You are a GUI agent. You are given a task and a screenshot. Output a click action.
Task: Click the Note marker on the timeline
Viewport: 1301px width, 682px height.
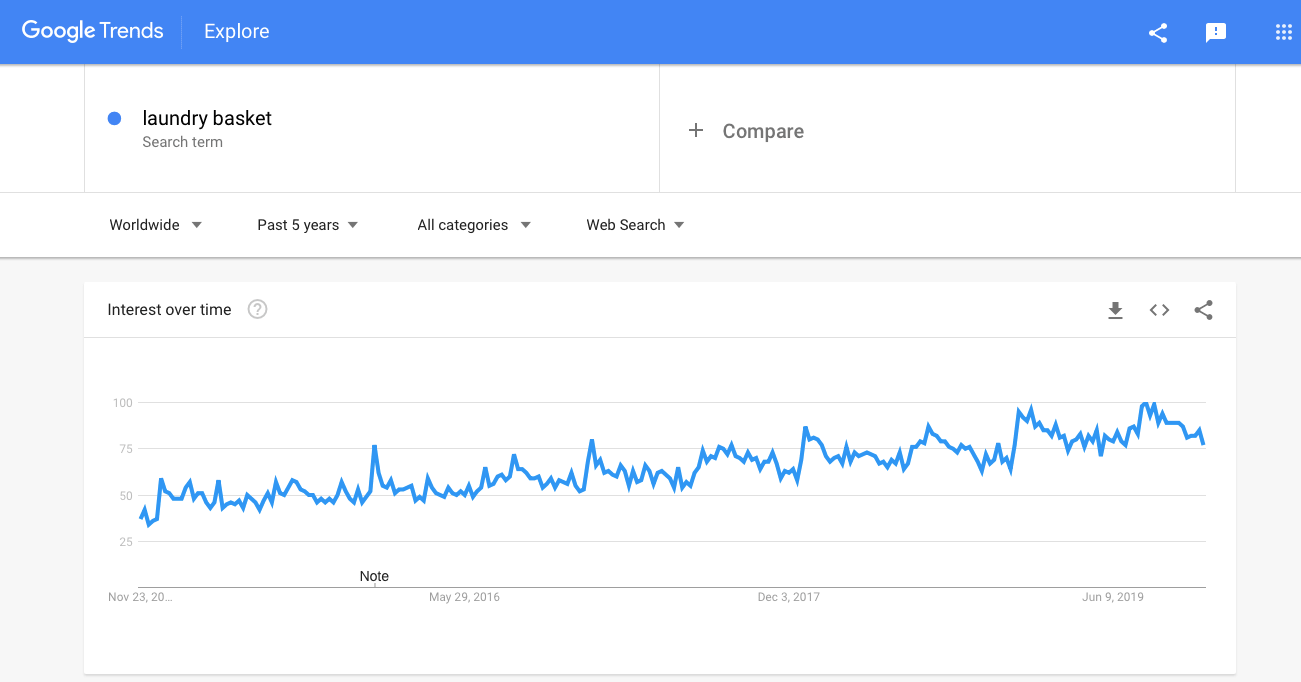(374, 576)
